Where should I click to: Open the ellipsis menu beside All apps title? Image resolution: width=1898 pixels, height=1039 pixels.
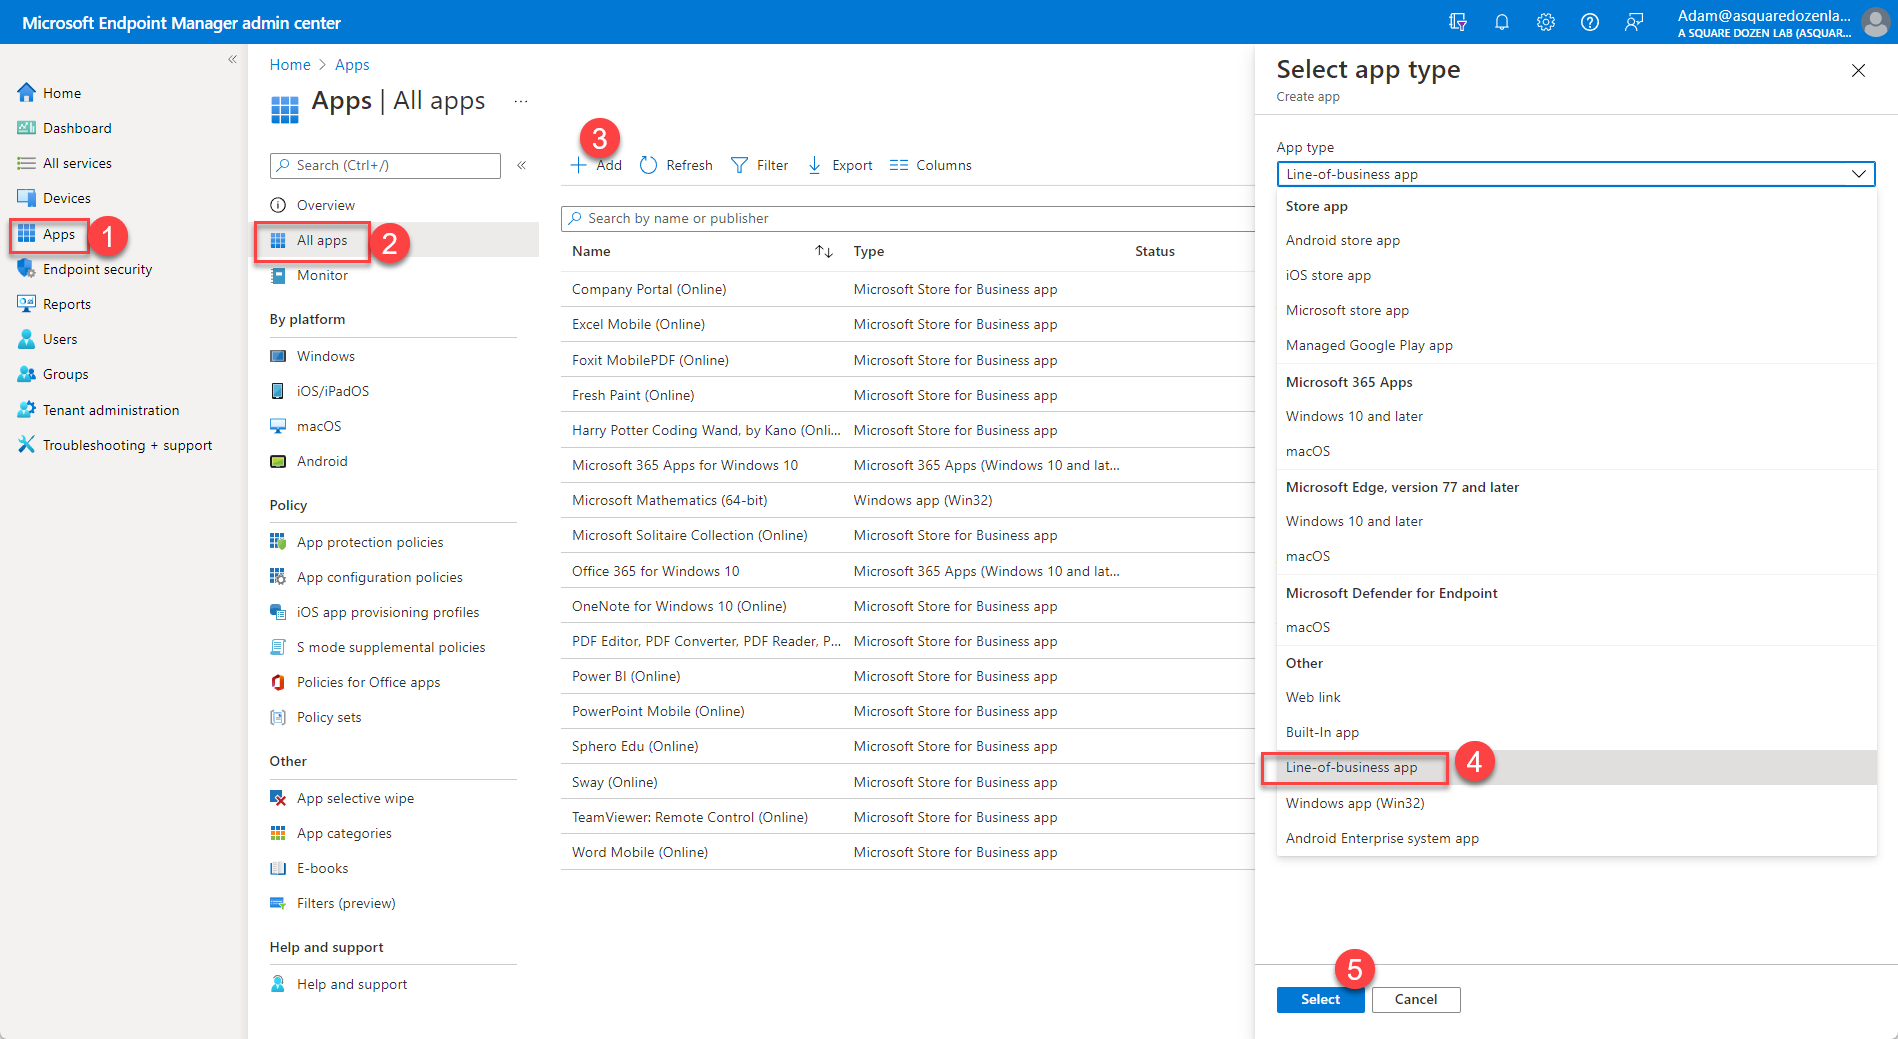[521, 101]
